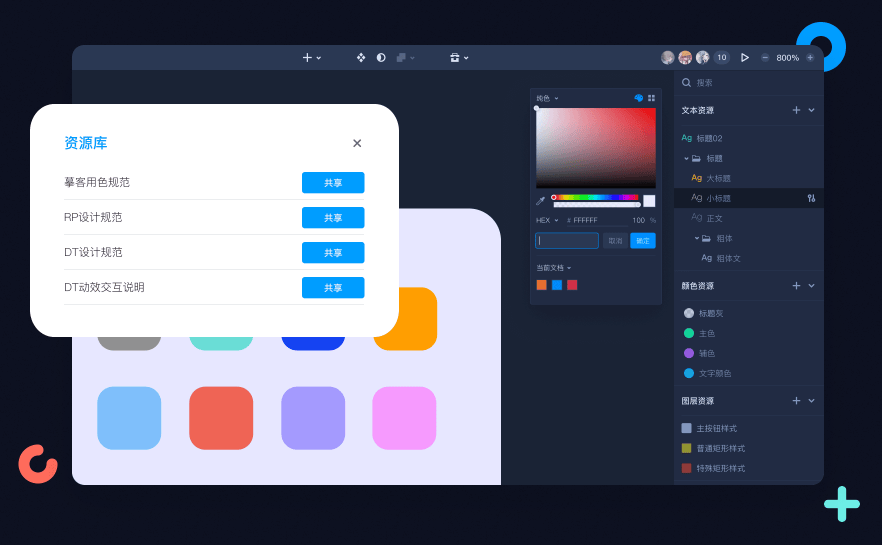Click 共享 button for 摹客用色规范
Image resolution: width=882 pixels, height=545 pixels.
(x=333, y=183)
